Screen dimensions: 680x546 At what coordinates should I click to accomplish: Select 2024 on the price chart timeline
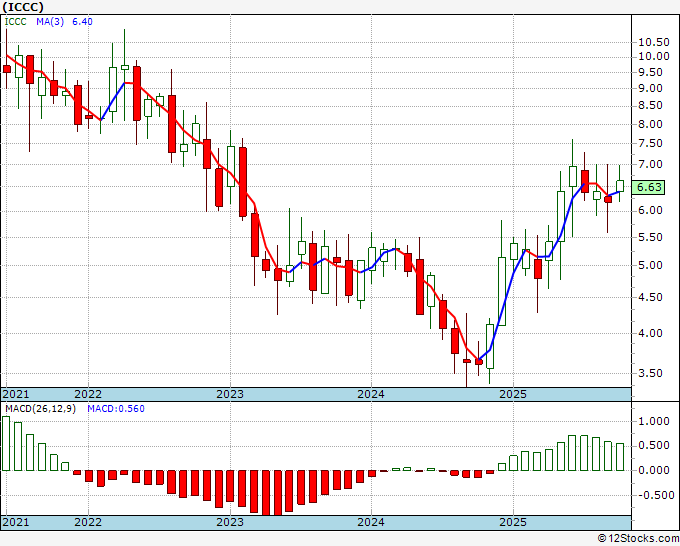[x=371, y=394]
